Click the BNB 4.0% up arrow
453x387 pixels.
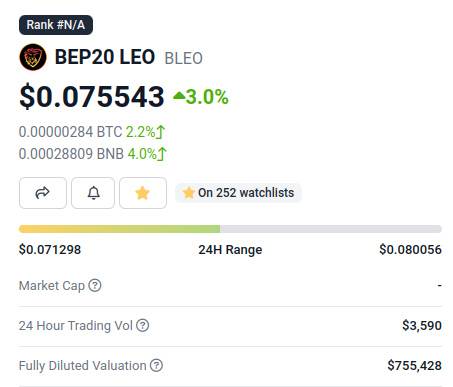tap(162, 154)
